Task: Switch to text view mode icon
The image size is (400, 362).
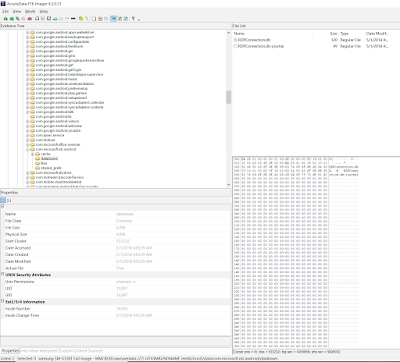Action: [x=119, y=19]
